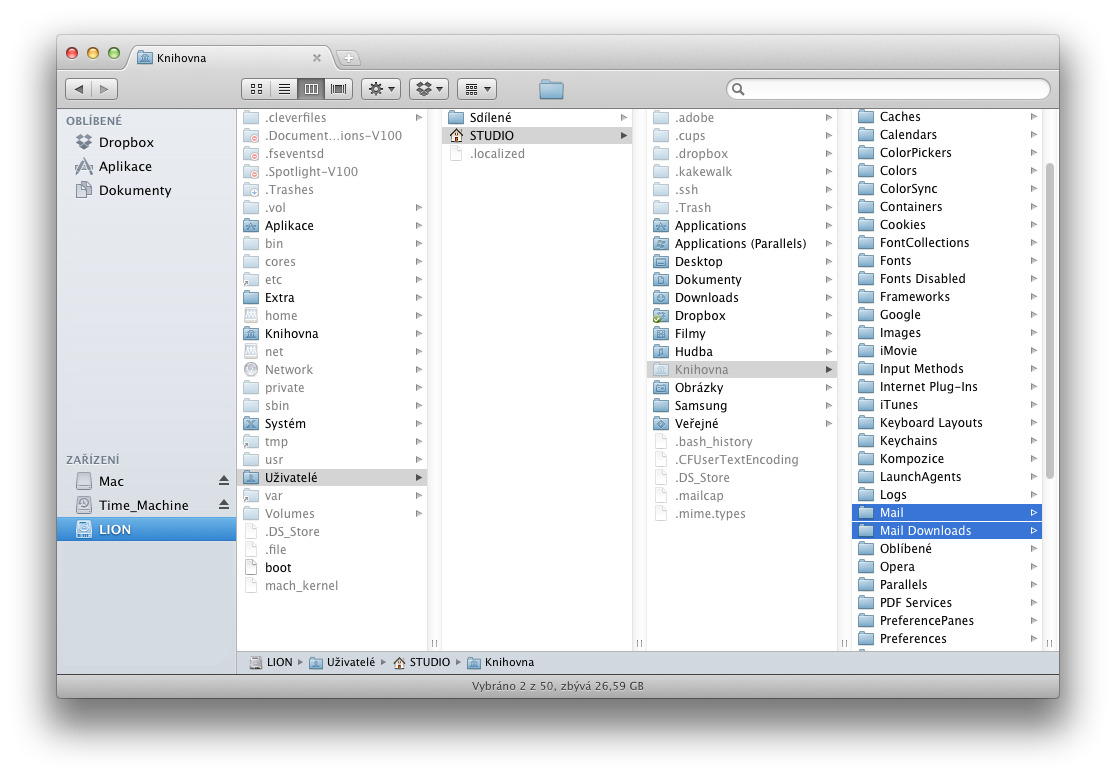
Task: Open the gear action dropdown menu
Action: click(x=381, y=89)
